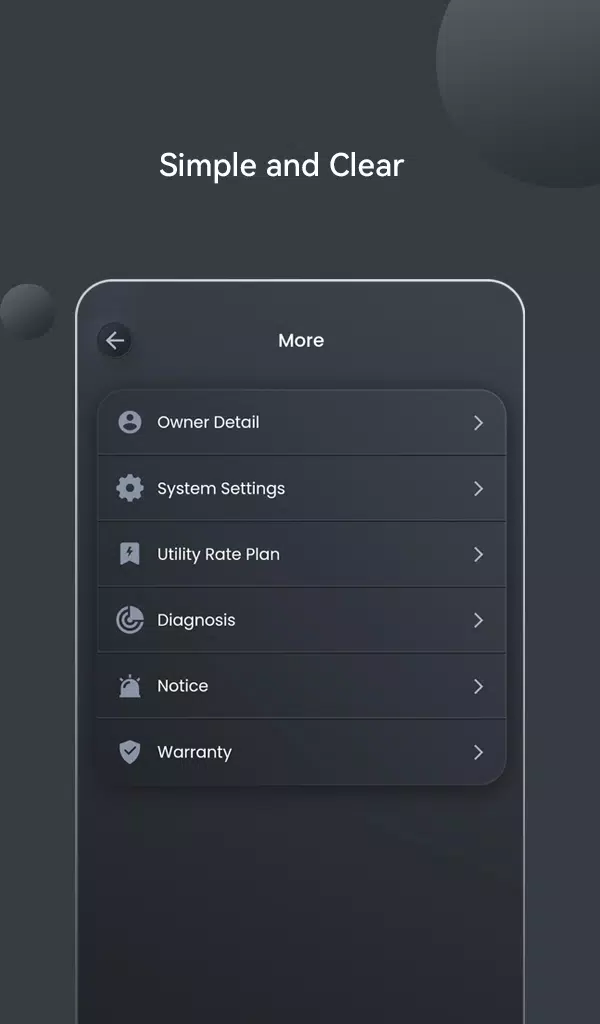
Task: Click the More page title
Action: click(301, 340)
